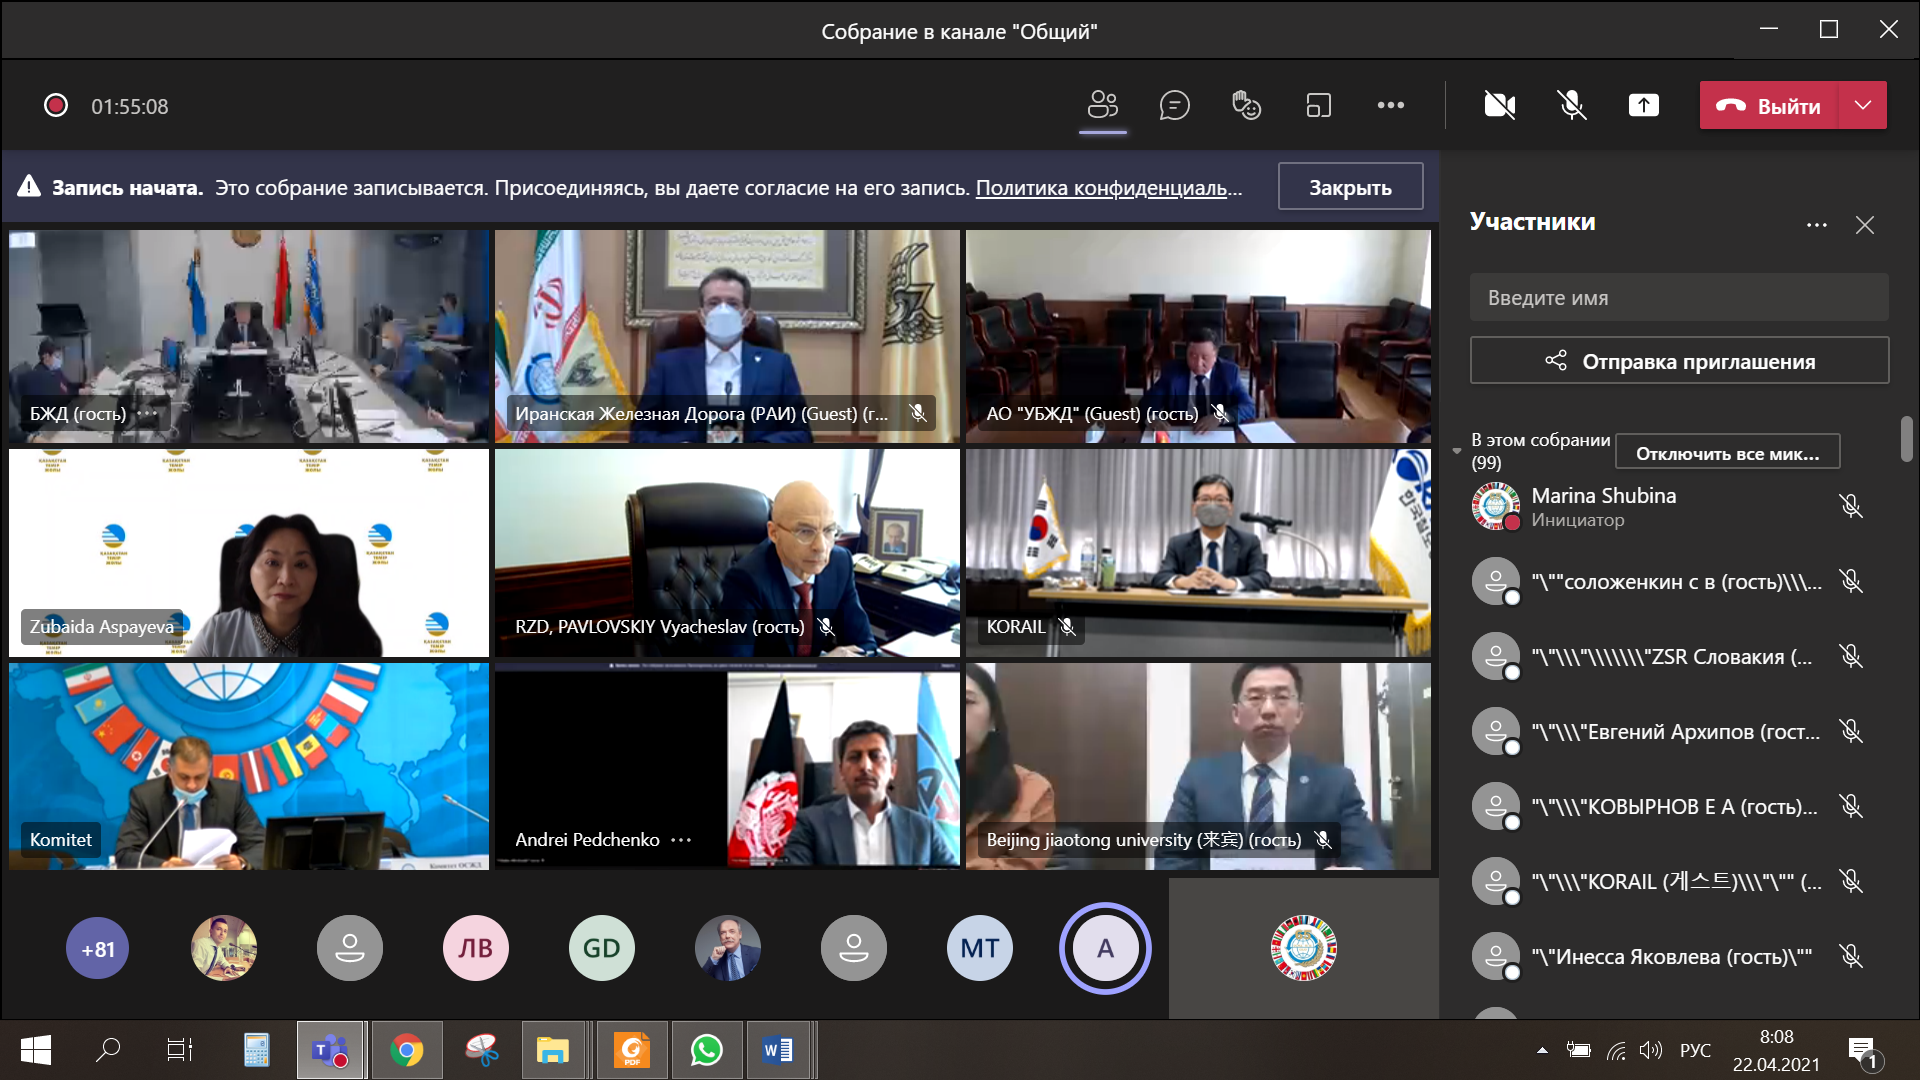Focus the Введите имя search field

[x=1679, y=297]
